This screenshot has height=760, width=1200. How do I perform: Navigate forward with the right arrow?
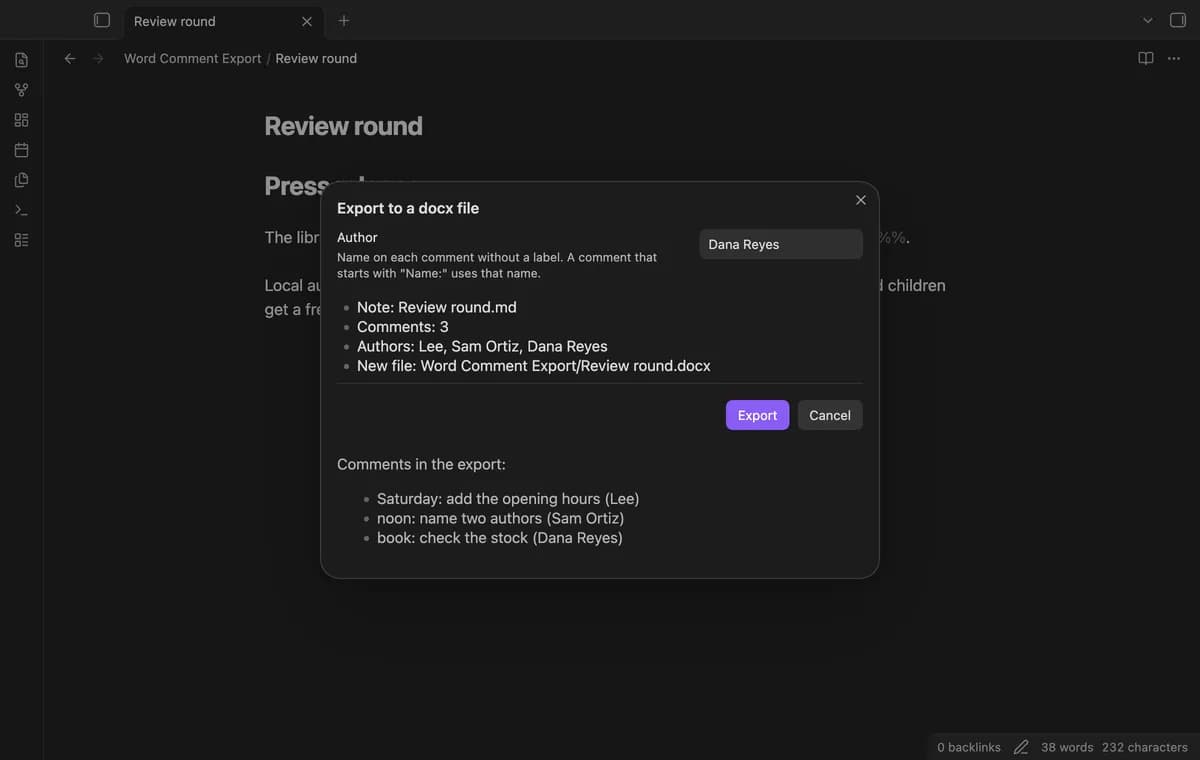coord(98,58)
